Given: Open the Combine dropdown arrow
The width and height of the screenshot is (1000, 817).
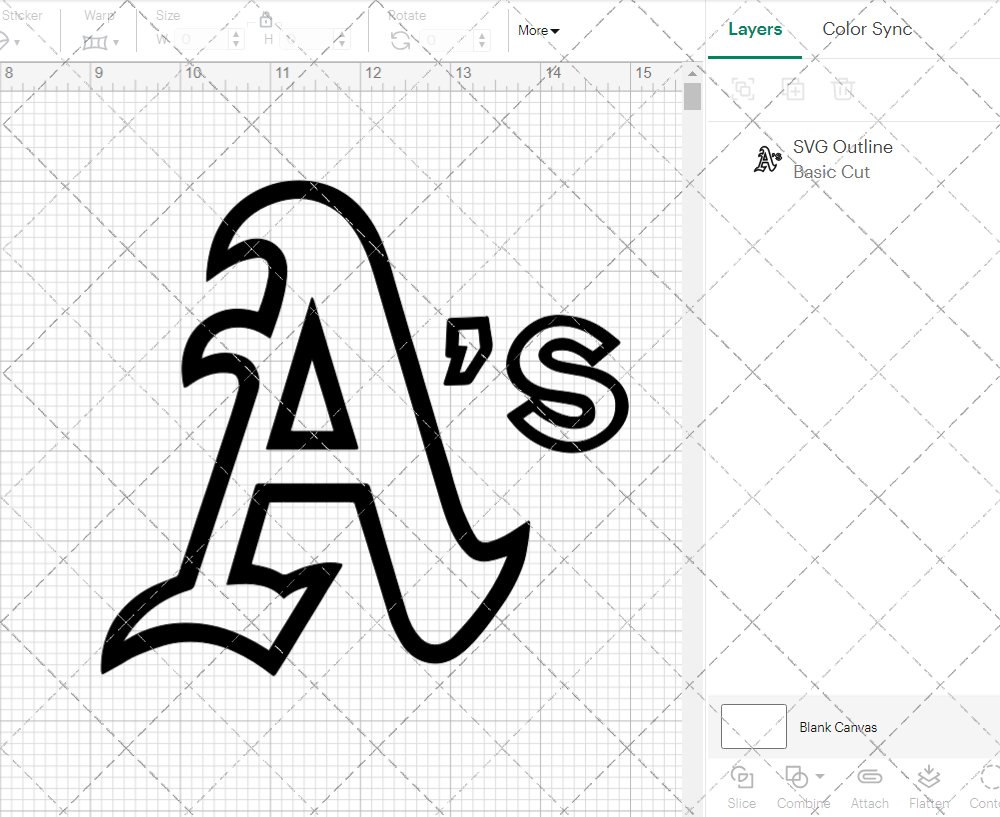Looking at the screenshot, I should coord(820,777).
